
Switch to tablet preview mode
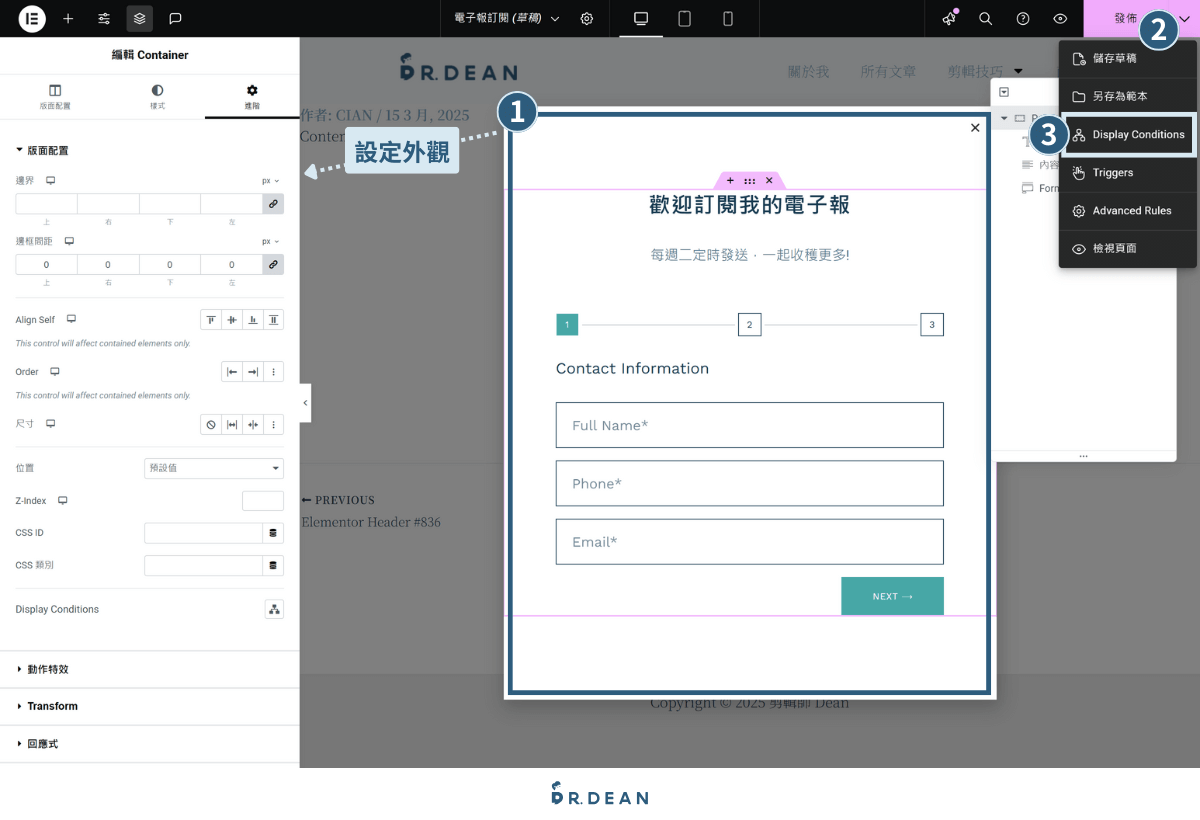[x=687, y=18]
